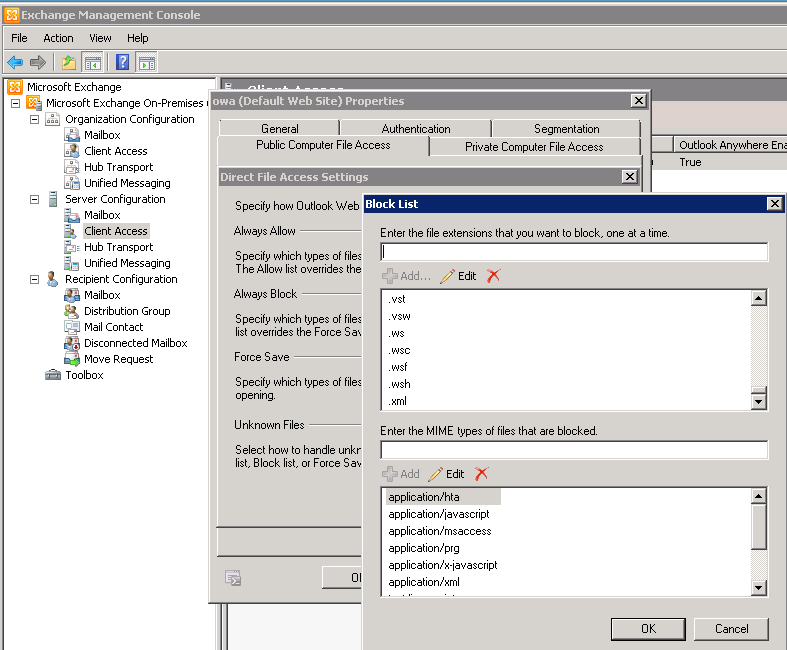This screenshot has height=650, width=787.
Task: Select application/xml in the MIME list
Action: click(x=424, y=582)
